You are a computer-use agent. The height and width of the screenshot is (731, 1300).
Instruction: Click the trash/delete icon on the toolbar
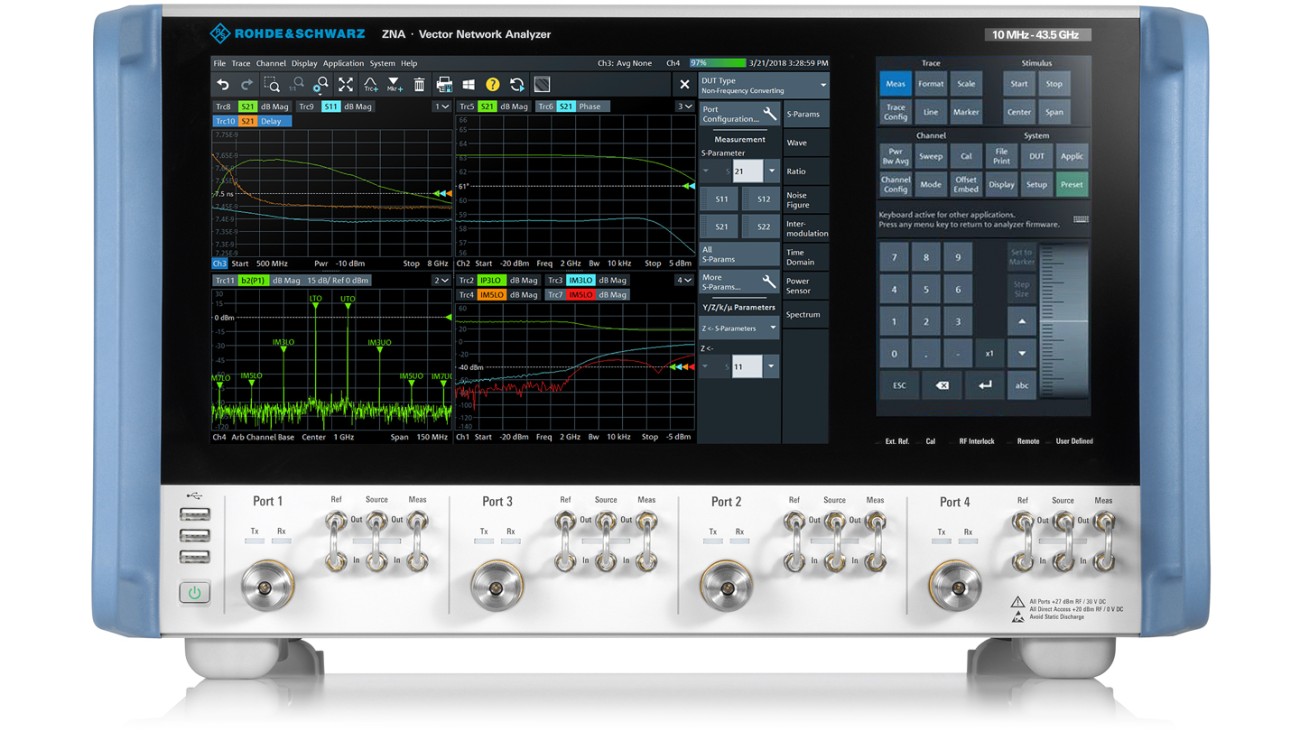pos(419,84)
